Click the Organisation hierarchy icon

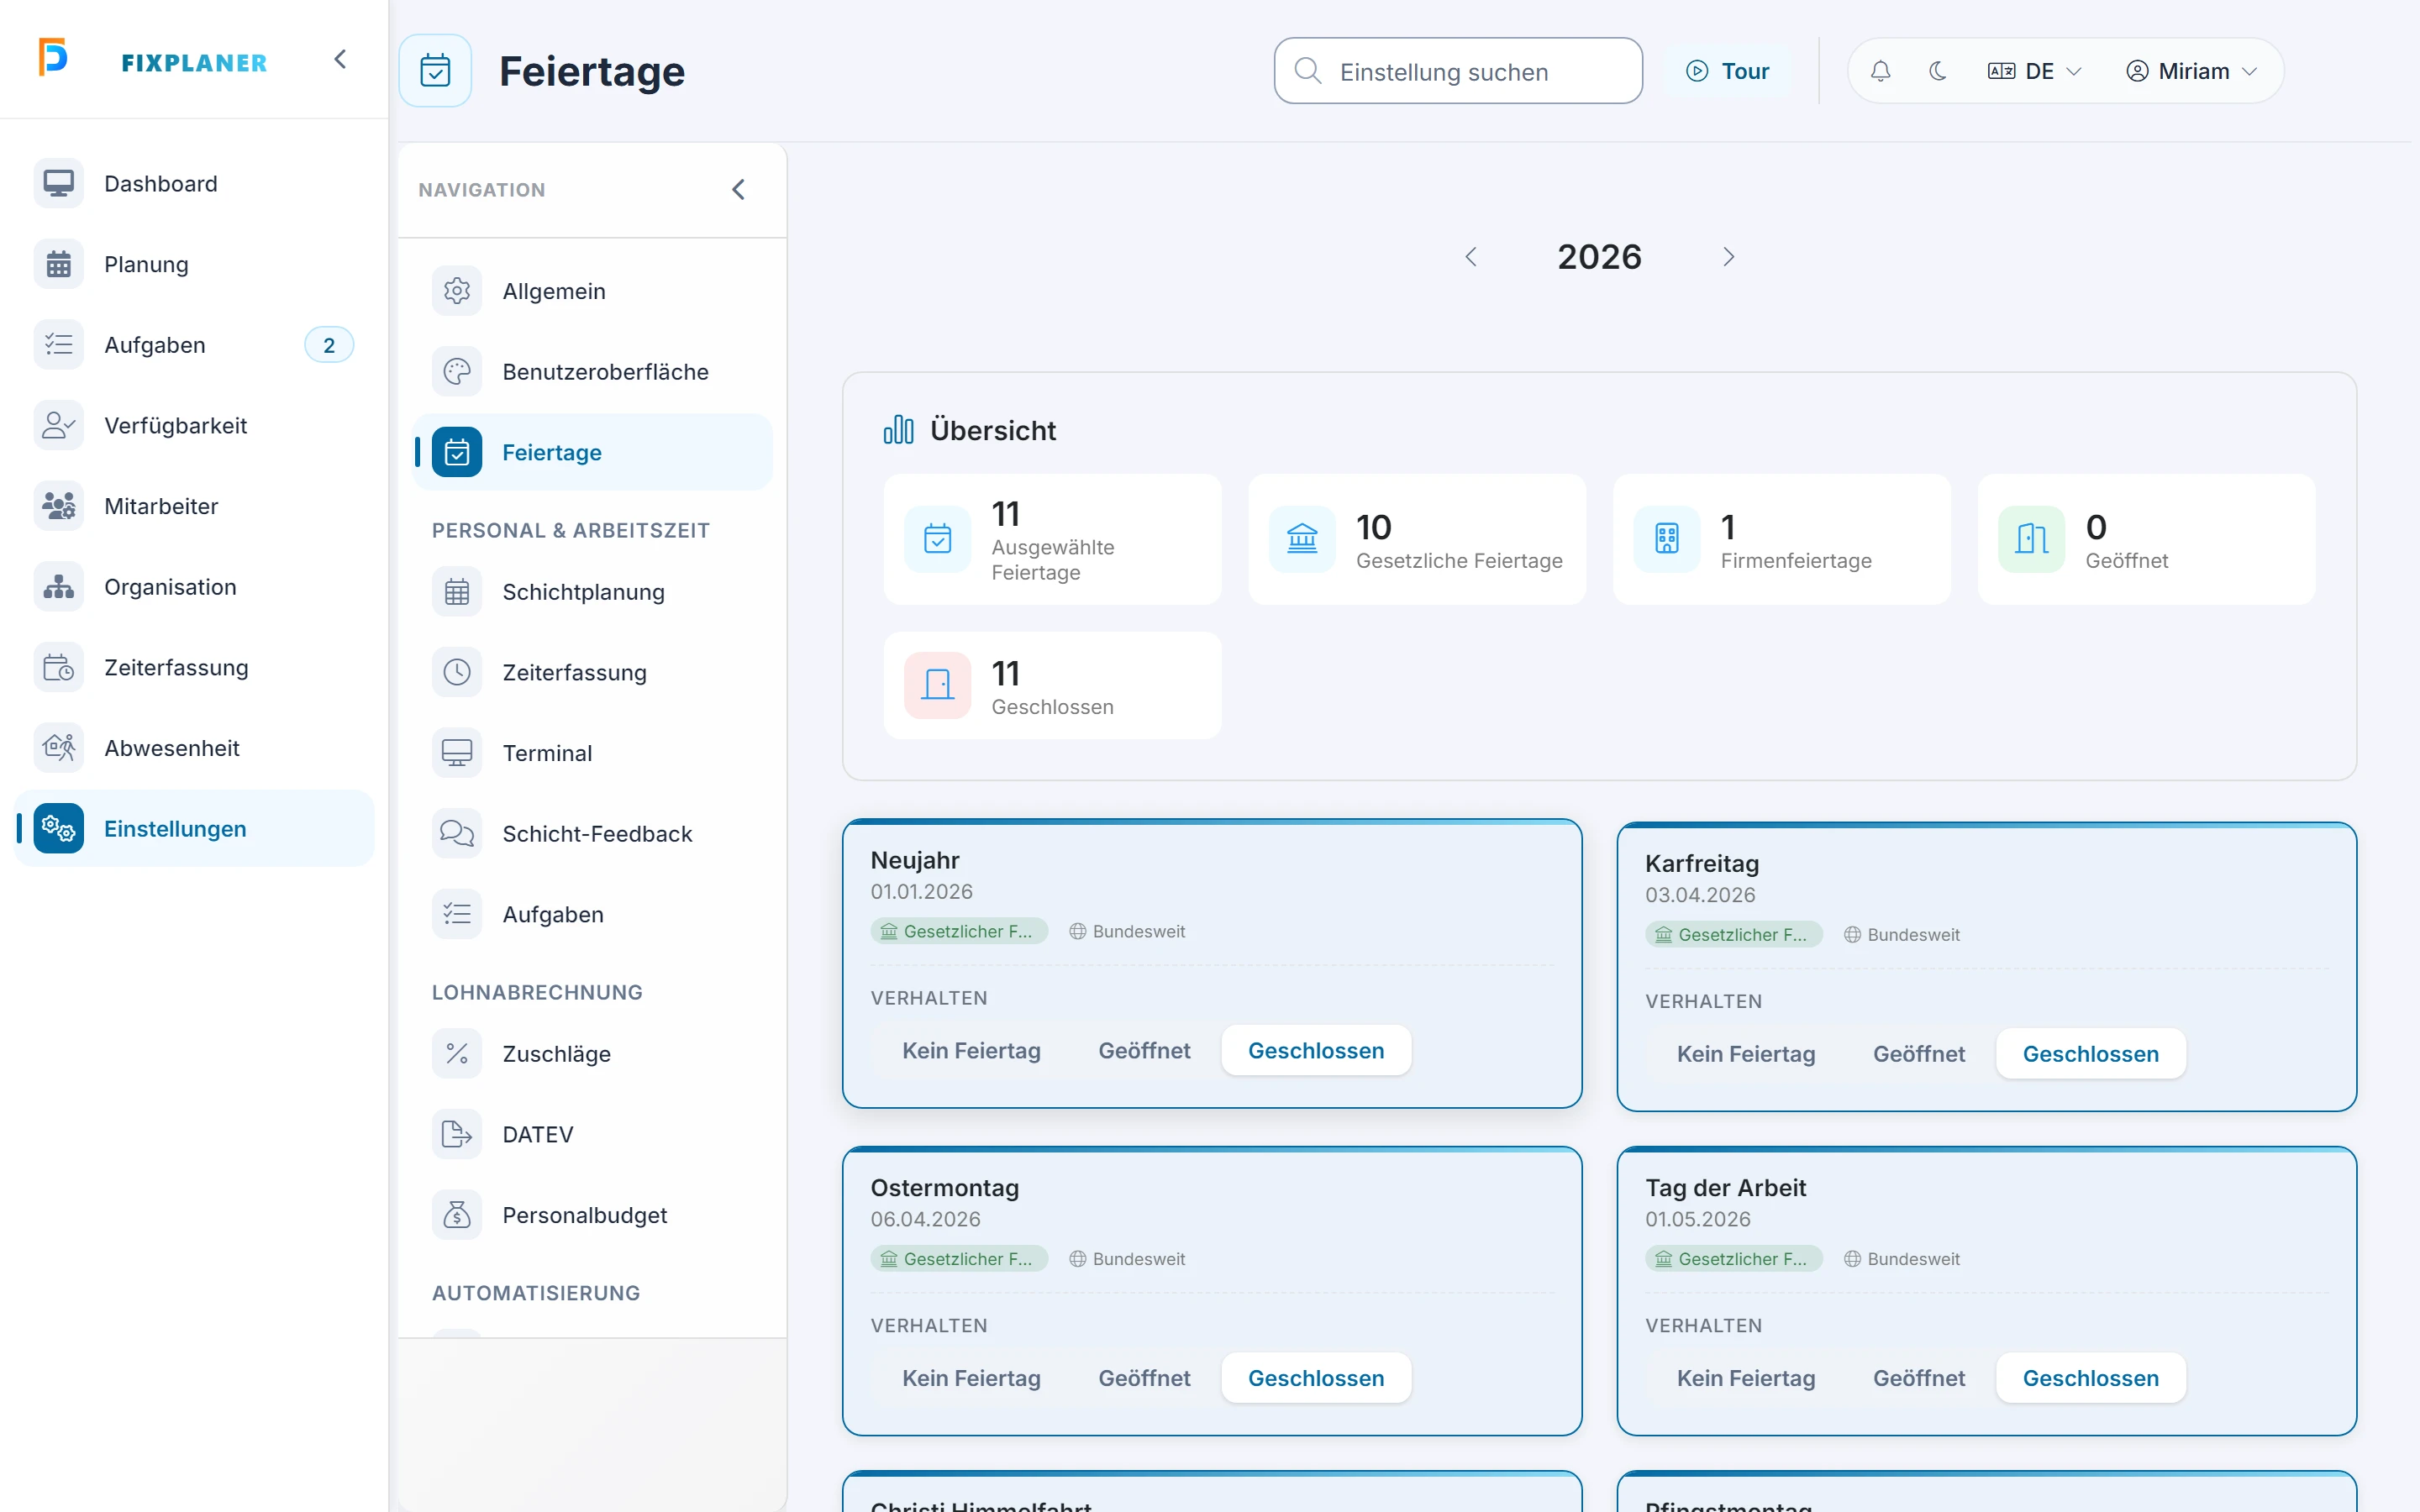point(58,587)
